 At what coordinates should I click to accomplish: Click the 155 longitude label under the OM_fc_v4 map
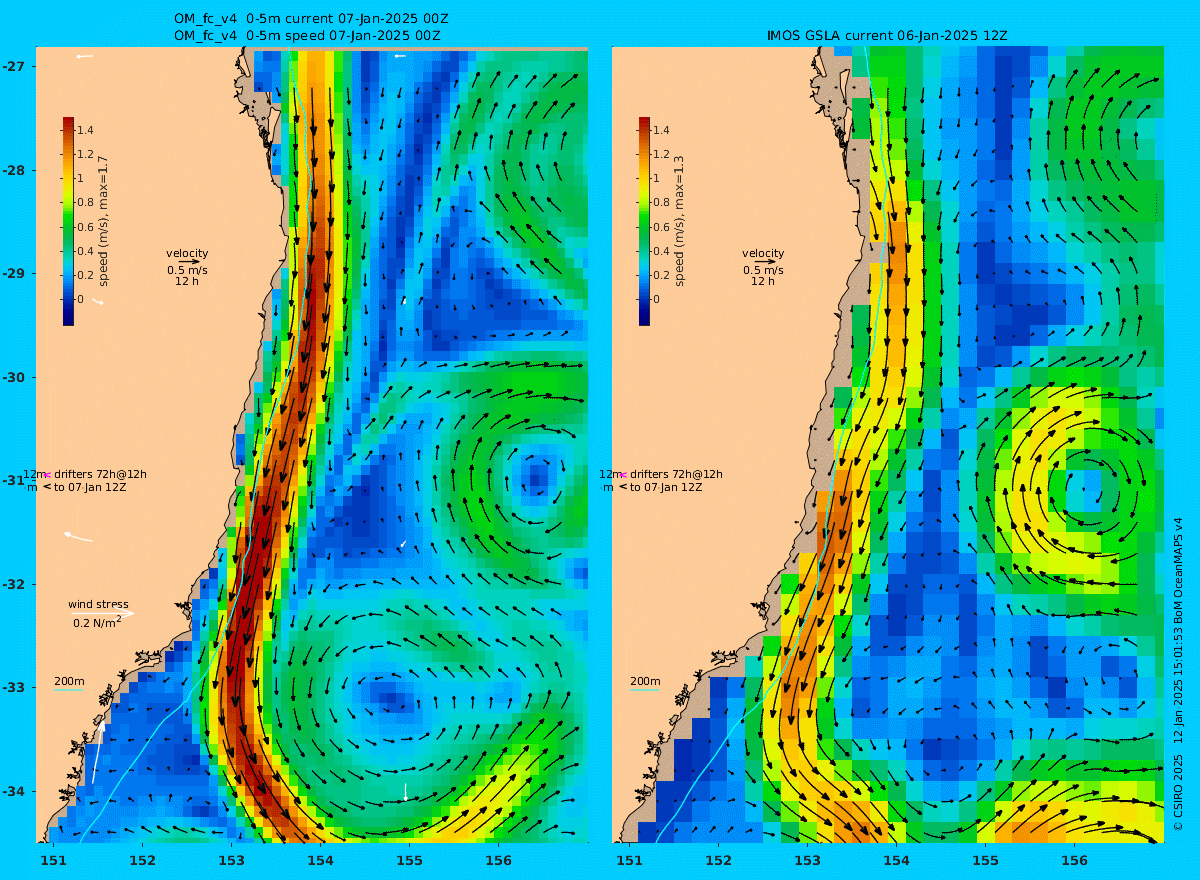[x=409, y=860]
